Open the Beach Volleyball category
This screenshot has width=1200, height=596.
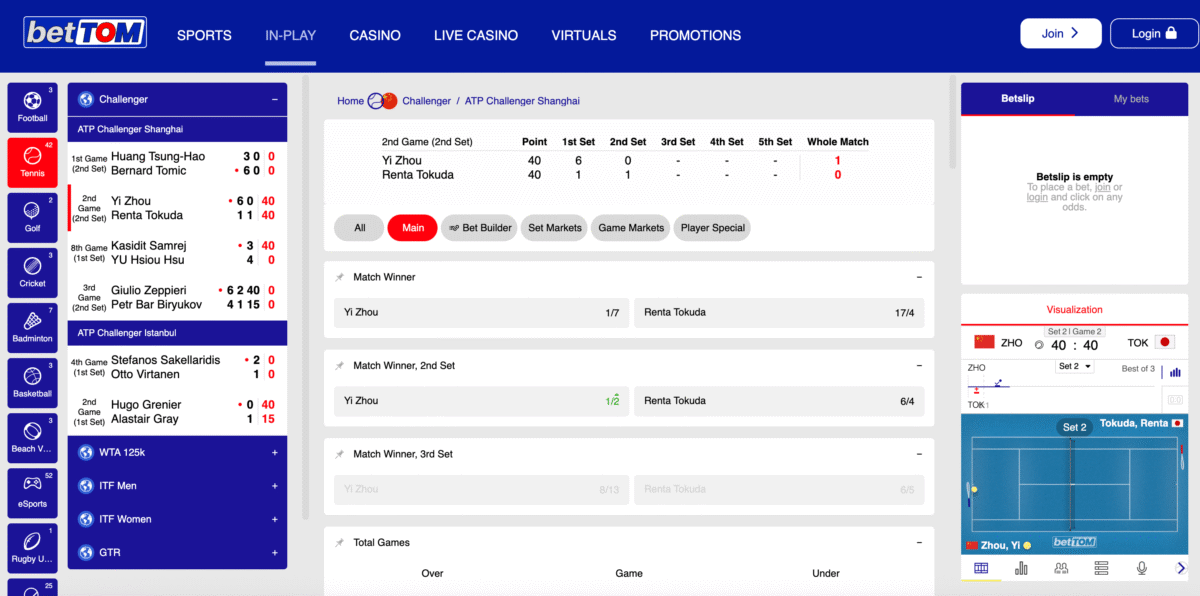click(x=32, y=437)
